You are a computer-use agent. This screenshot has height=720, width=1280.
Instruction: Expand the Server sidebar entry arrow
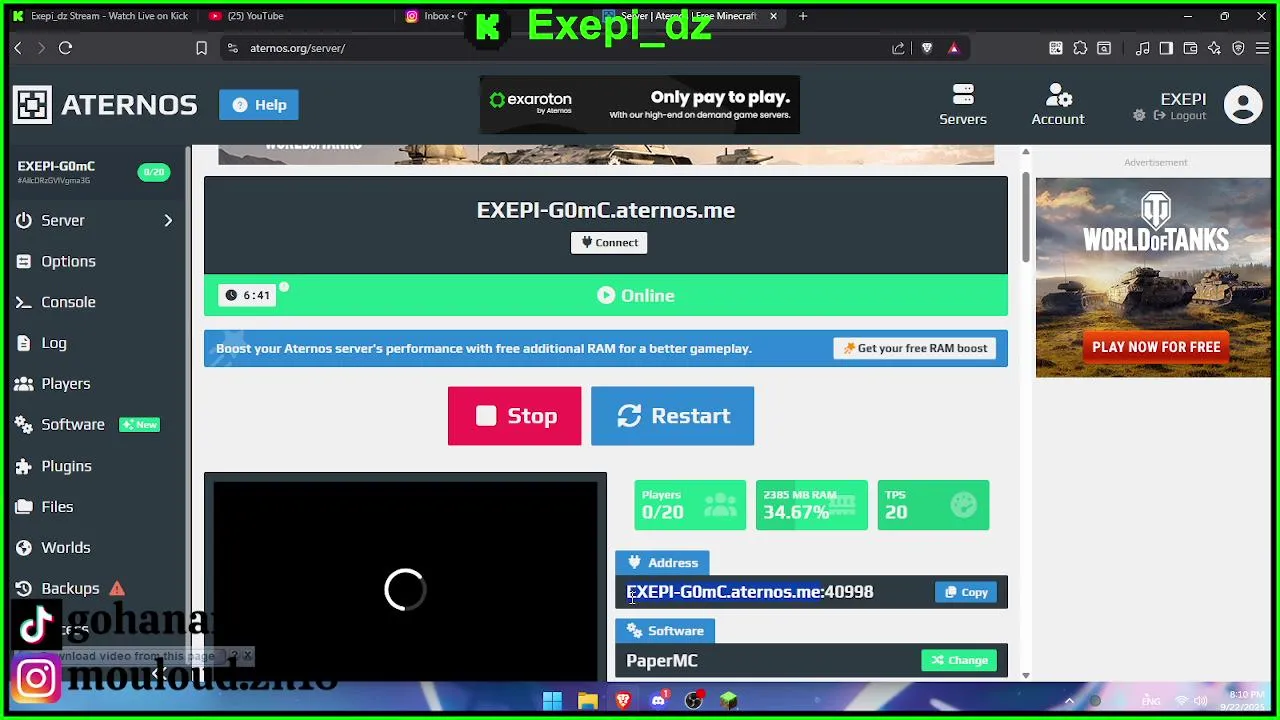168,220
